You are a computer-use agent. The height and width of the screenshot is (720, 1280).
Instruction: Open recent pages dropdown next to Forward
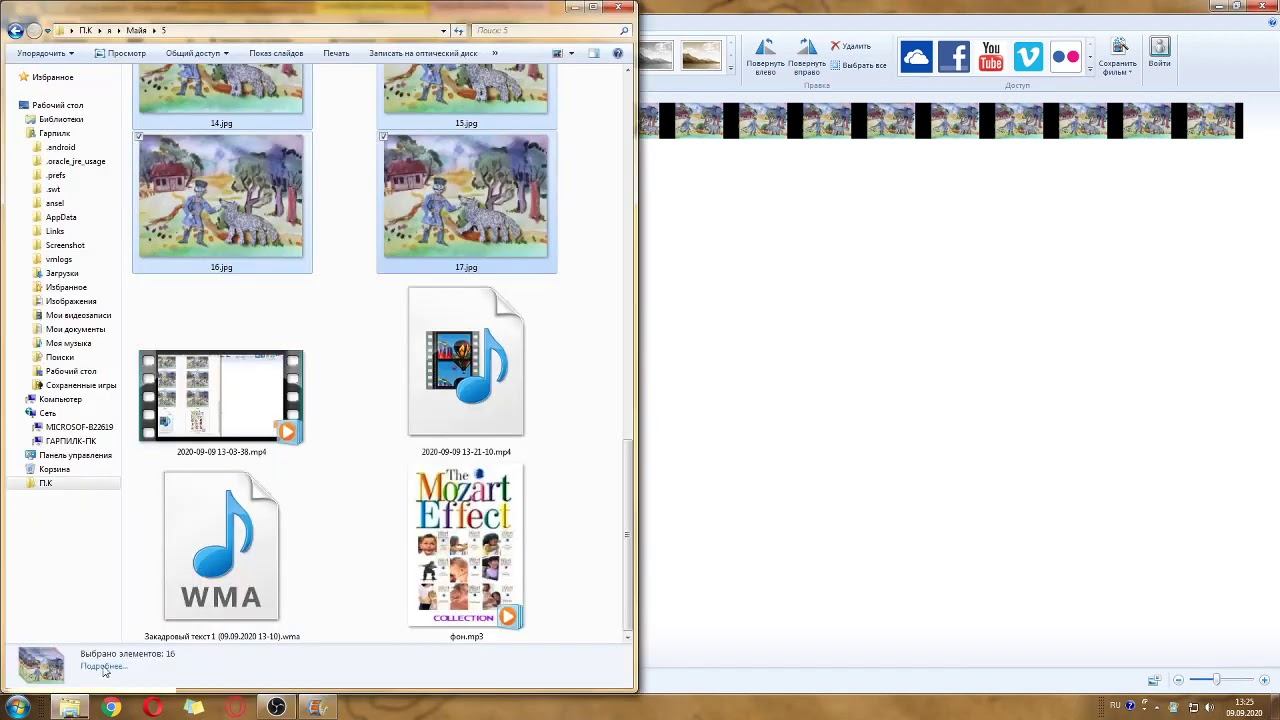pyautogui.click(x=49, y=30)
